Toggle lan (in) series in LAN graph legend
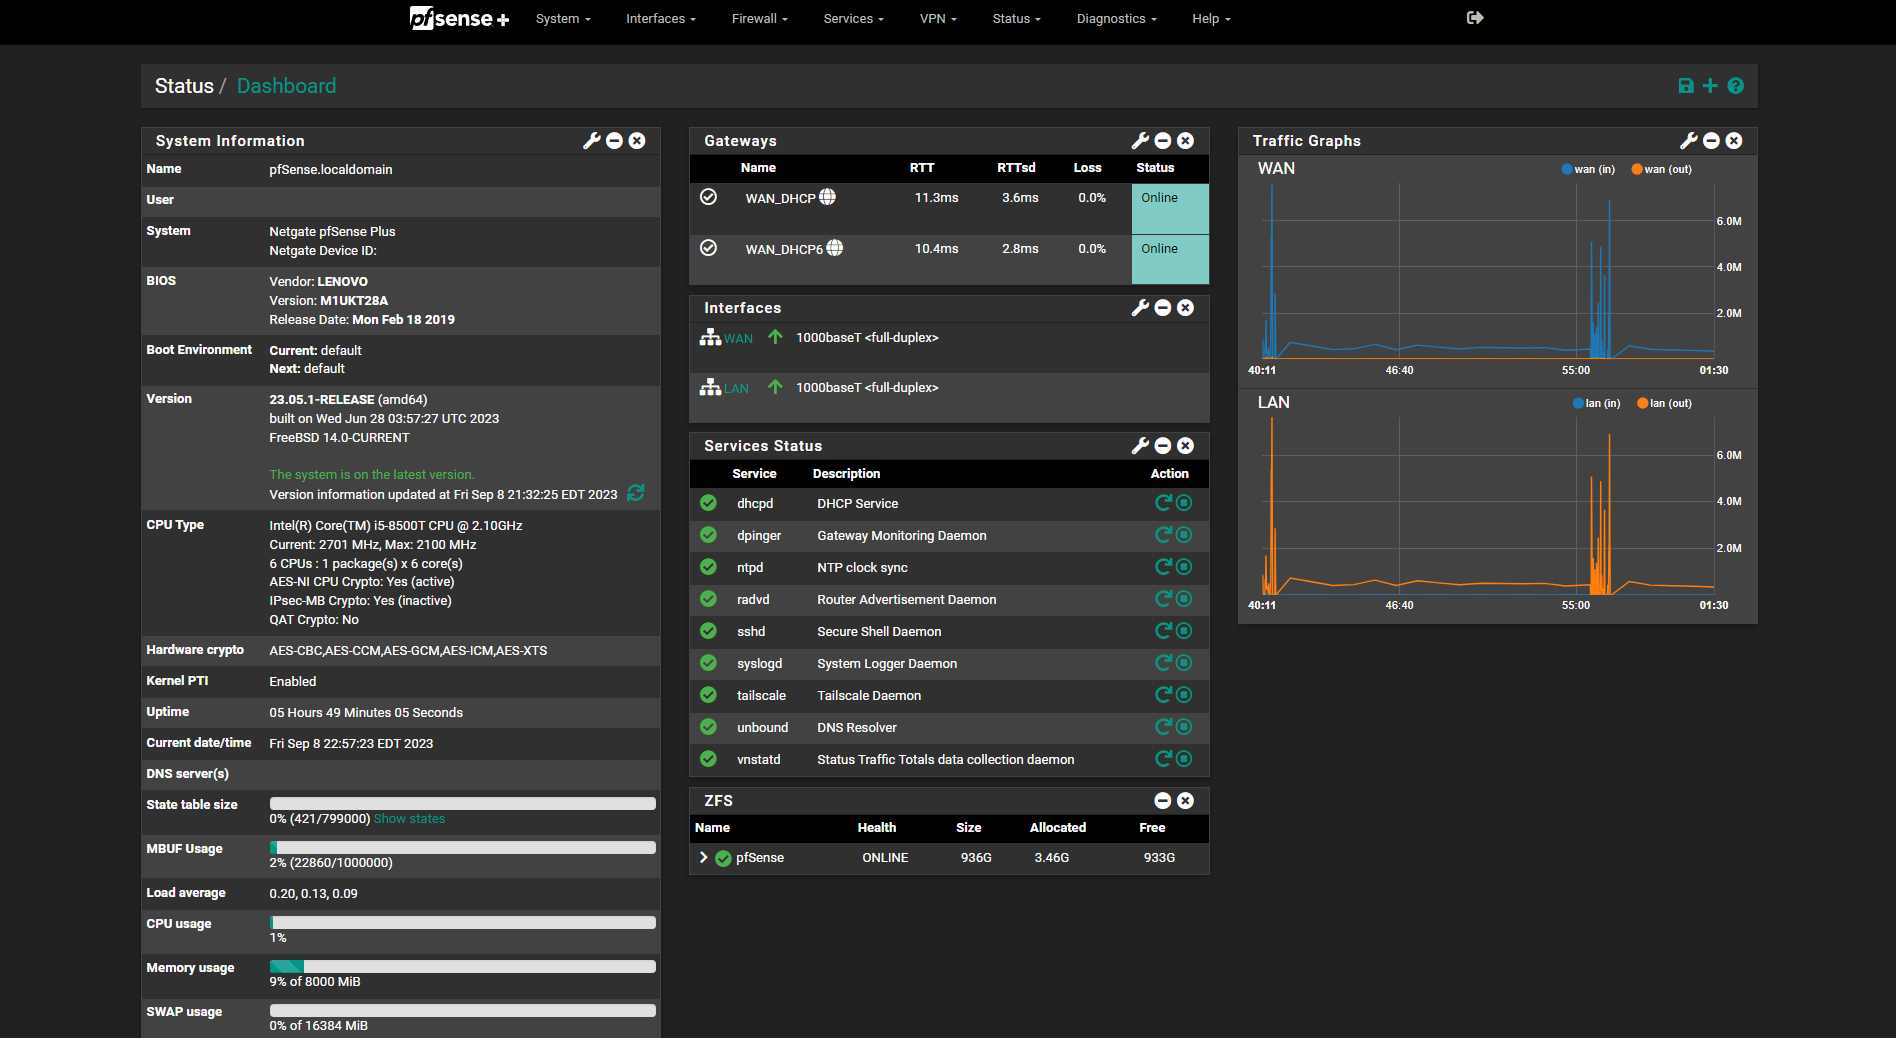1896x1038 pixels. coord(1596,403)
